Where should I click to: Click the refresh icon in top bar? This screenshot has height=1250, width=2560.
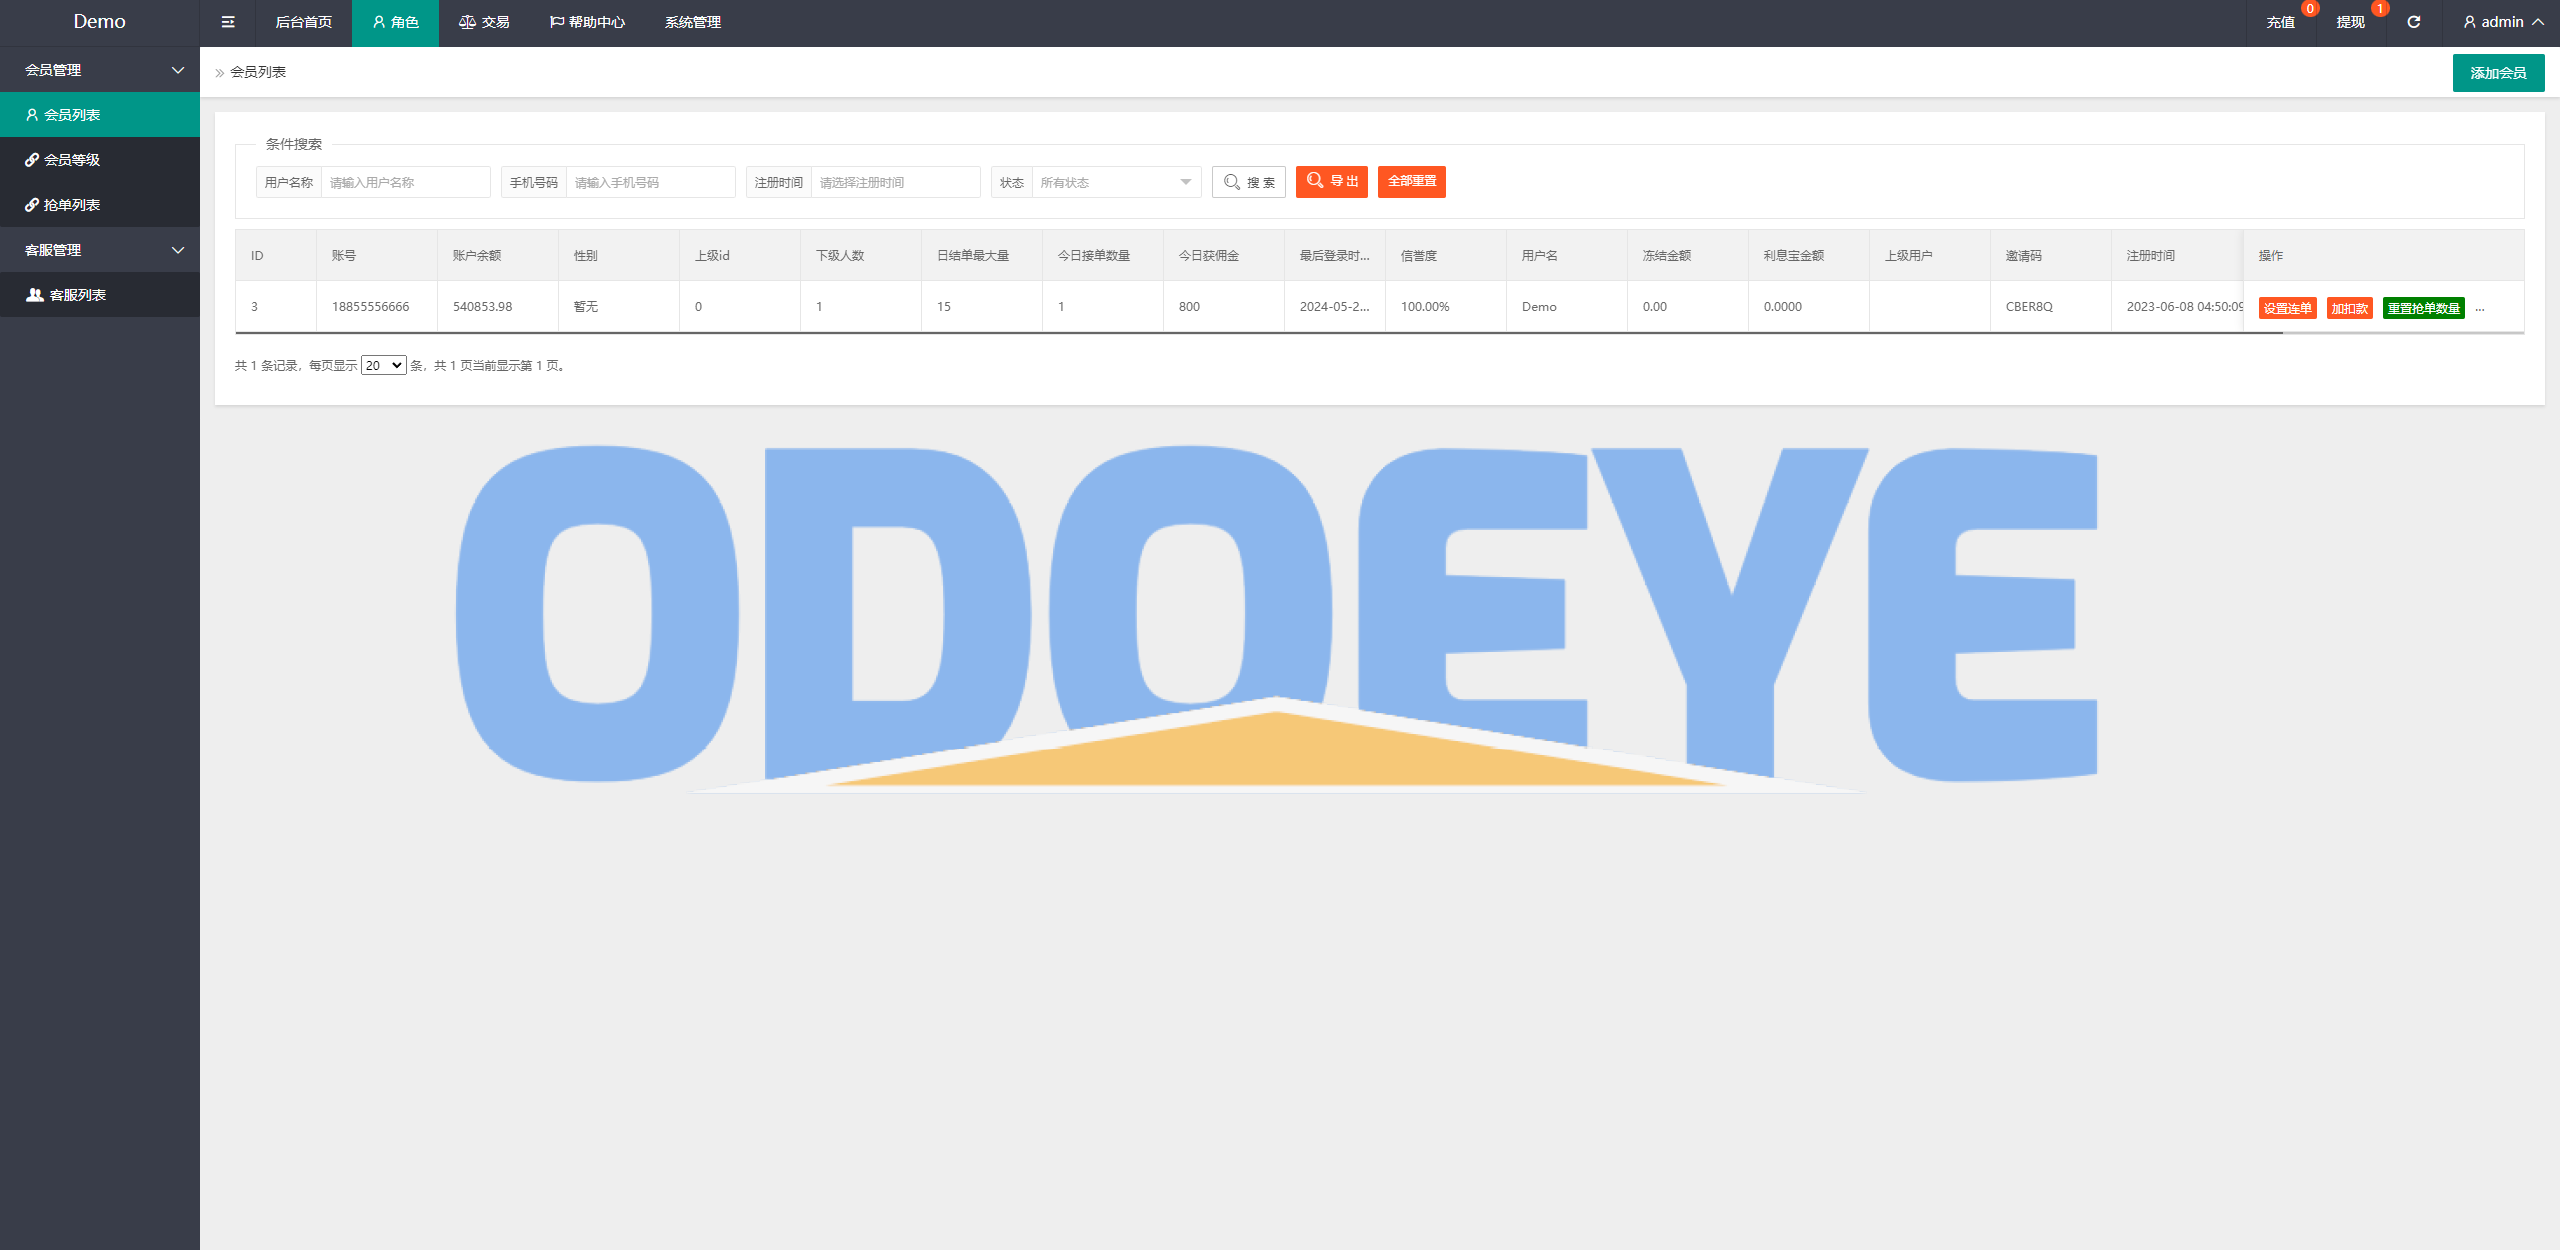pos(2413,22)
